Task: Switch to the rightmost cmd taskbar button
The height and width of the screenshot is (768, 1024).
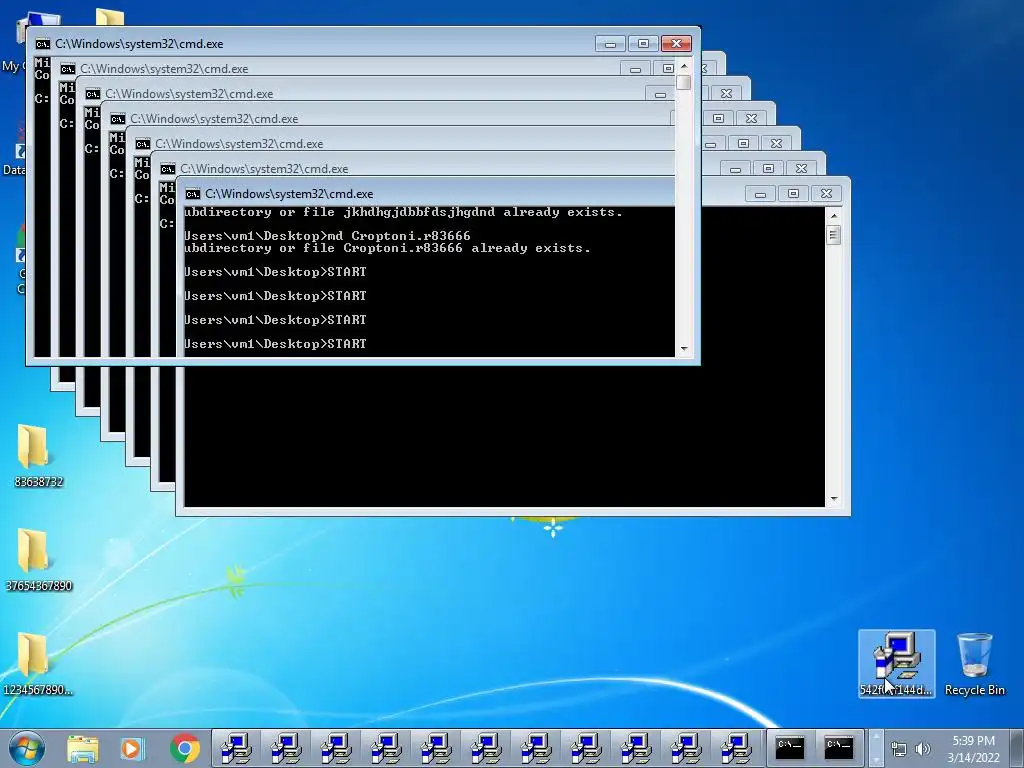Action: point(839,748)
